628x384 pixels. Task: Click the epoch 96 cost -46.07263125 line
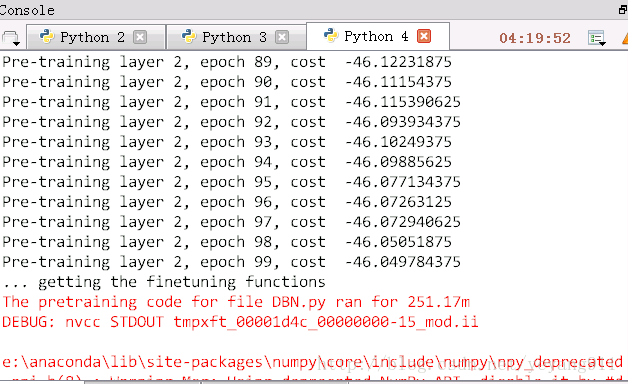227,202
